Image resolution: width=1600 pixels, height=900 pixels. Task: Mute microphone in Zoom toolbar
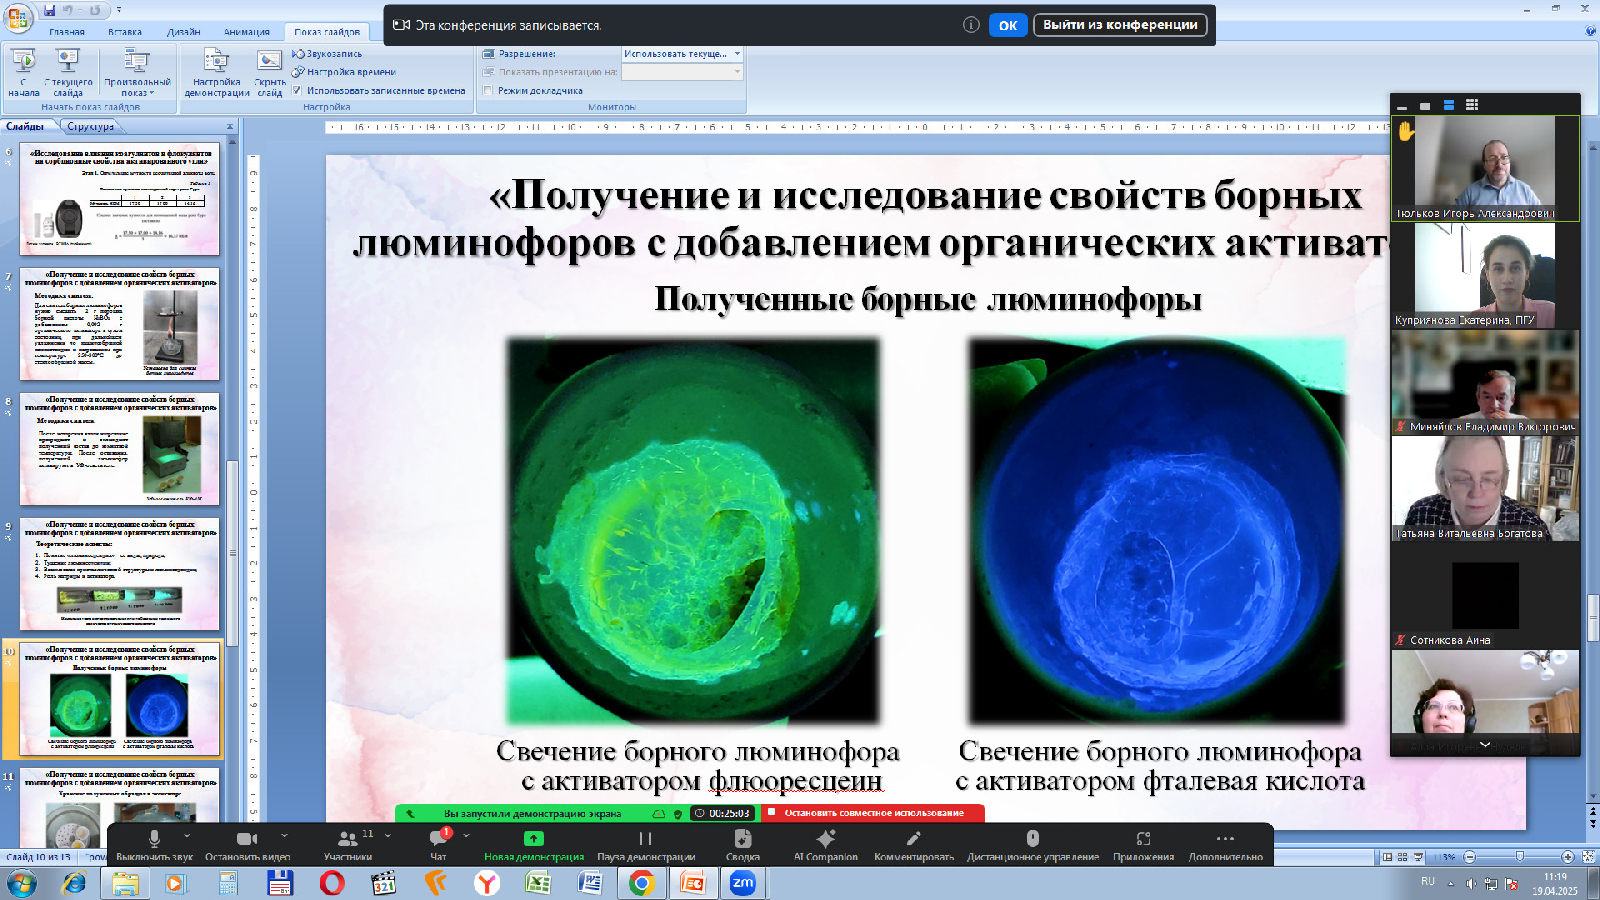point(154,839)
